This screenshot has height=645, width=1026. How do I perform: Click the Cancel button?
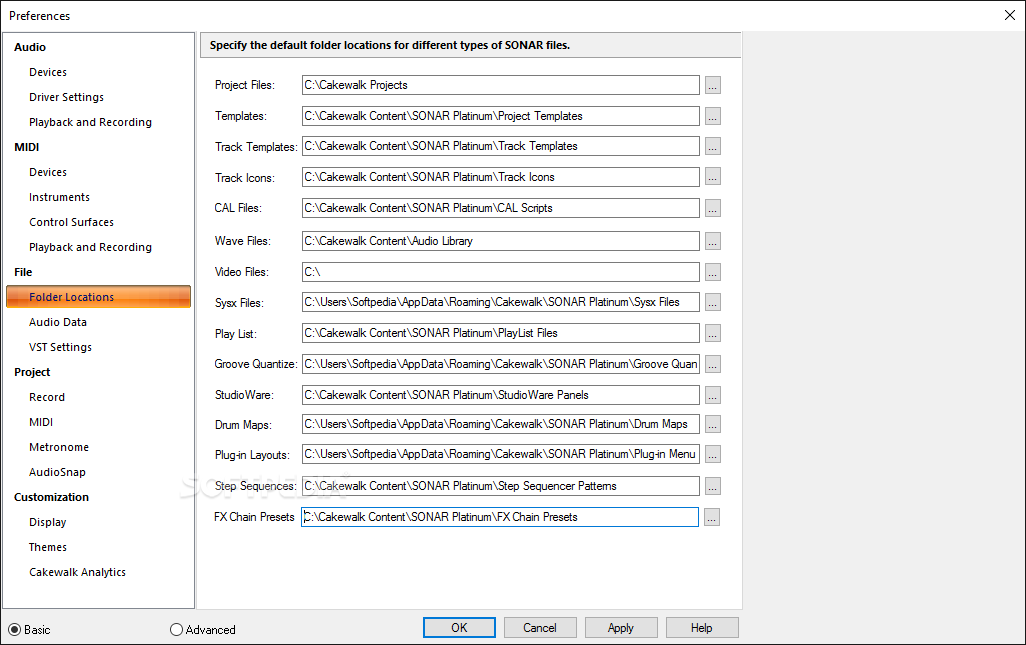tap(540, 627)
